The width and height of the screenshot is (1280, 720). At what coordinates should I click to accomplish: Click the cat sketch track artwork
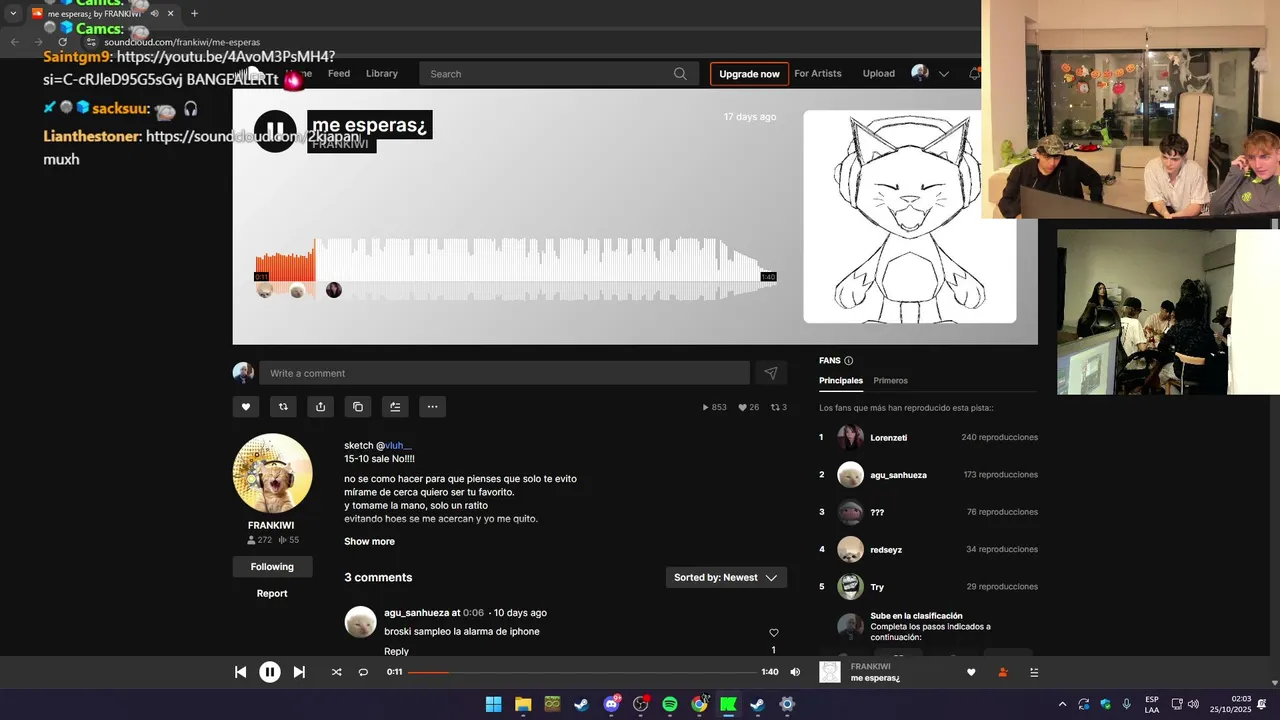pos(909,216)
